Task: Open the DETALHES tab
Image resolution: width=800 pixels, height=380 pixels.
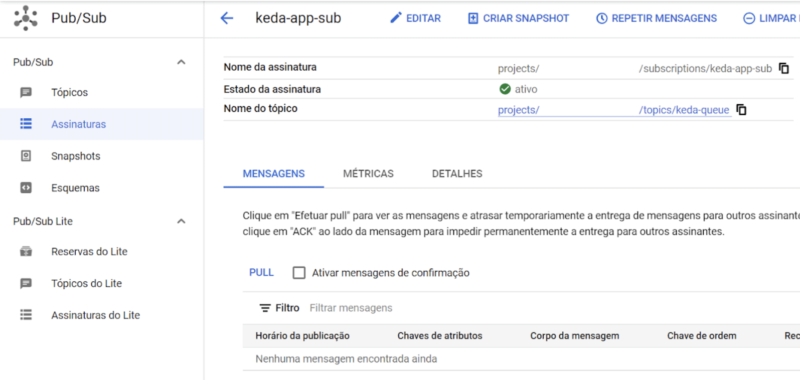Action: pos(457,173)
